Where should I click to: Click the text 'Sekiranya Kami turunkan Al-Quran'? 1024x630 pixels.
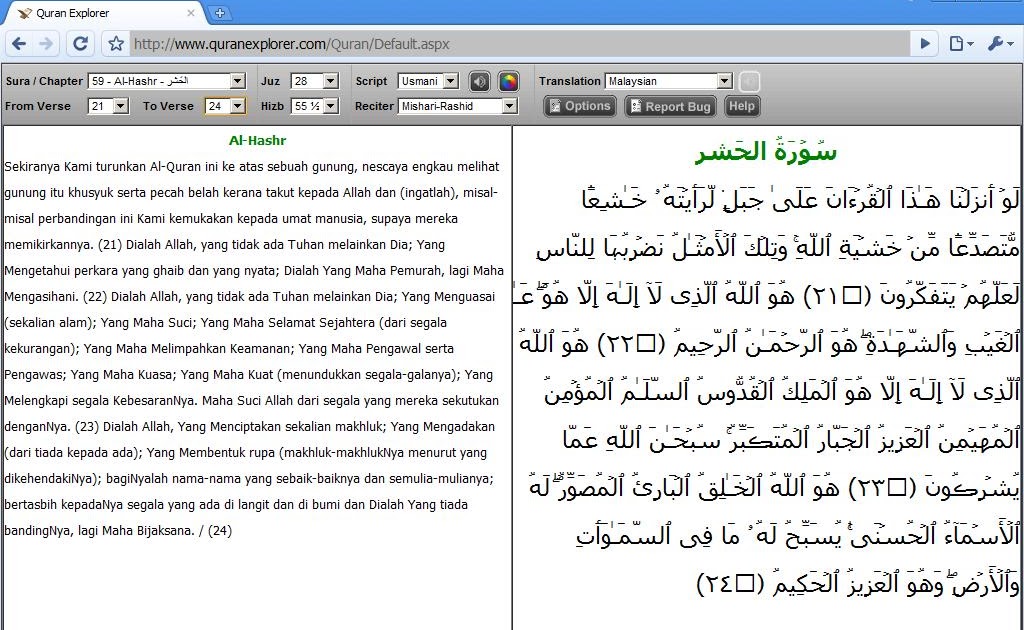(x=102, y=167)
